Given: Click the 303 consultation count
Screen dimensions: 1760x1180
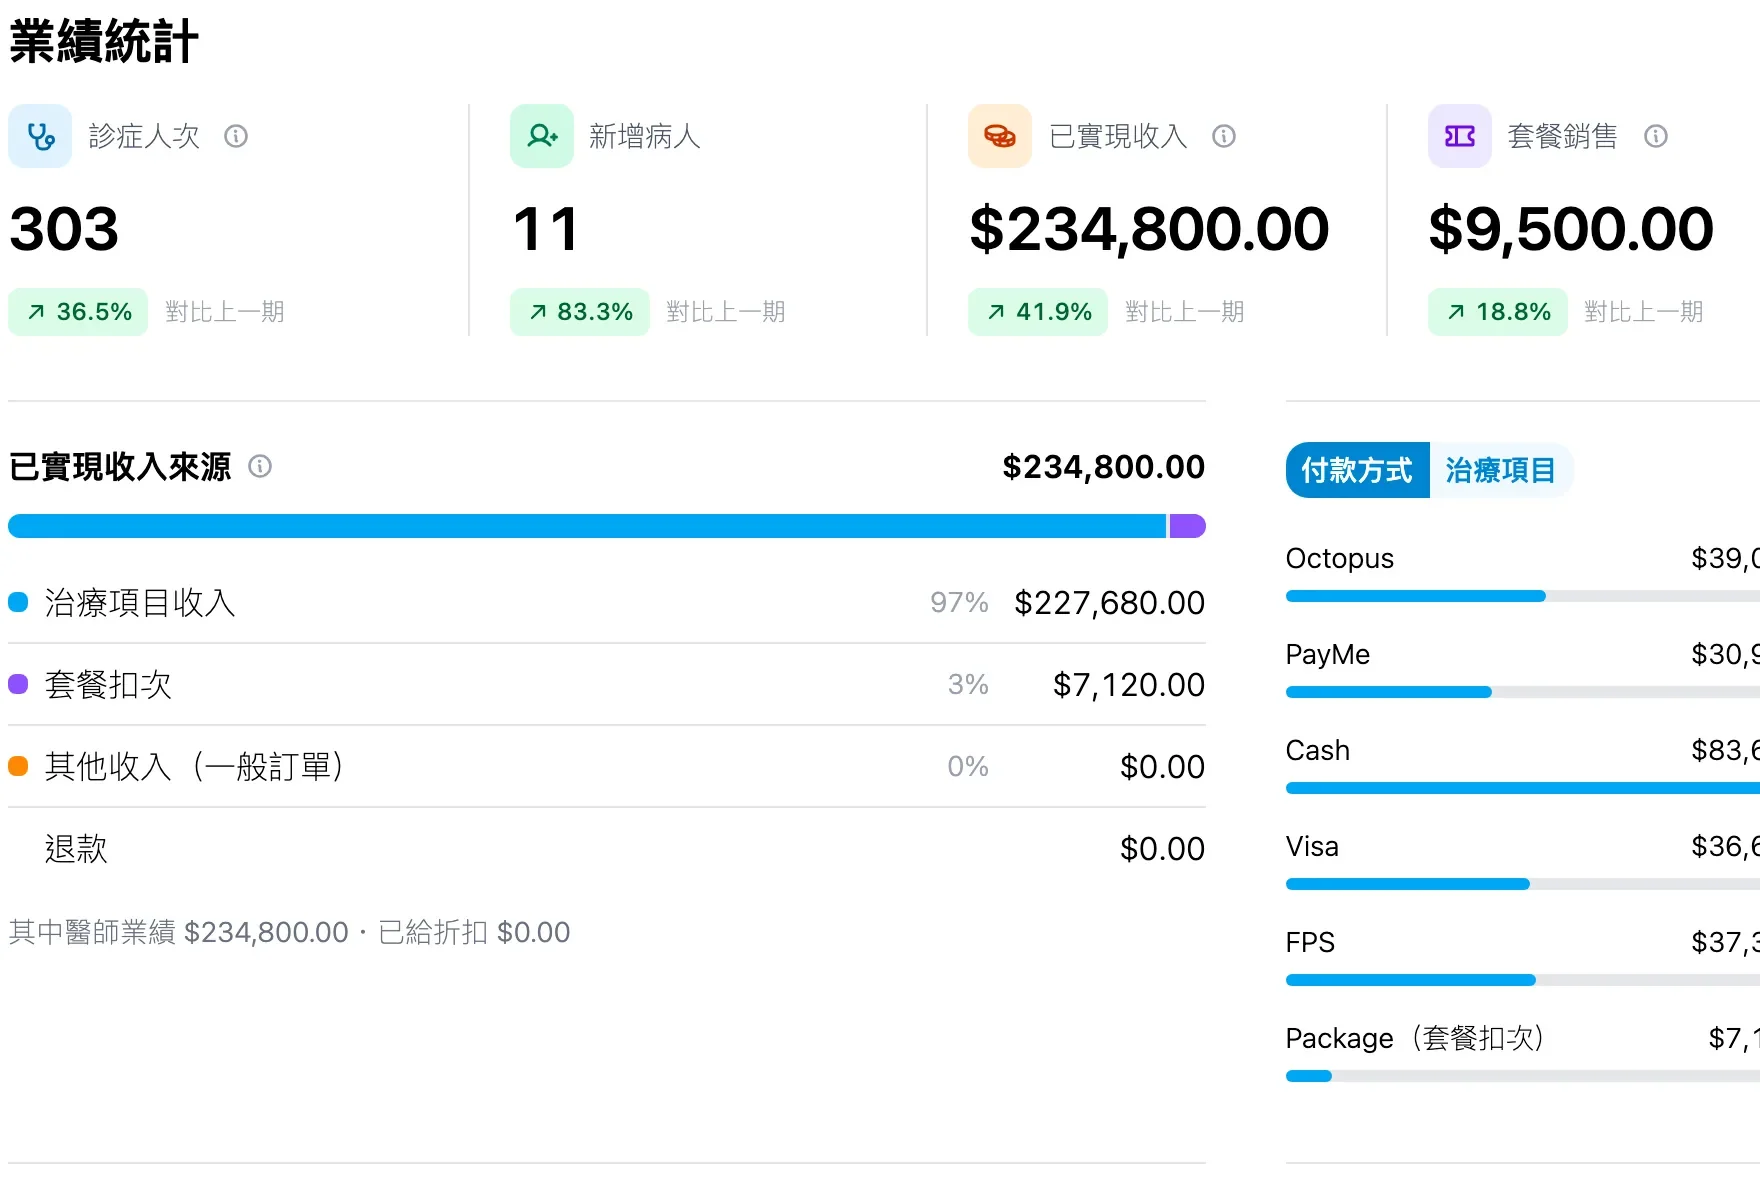Looking at the screenshot, I should click(64, 228).
